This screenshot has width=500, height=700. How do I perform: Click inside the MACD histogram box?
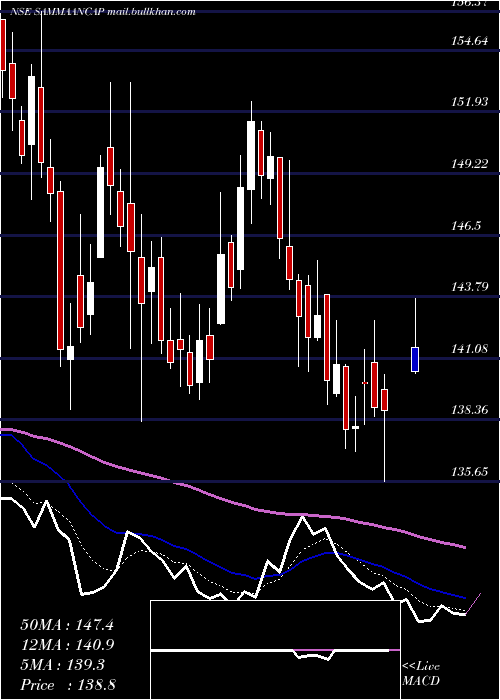(x=275, y=650)
